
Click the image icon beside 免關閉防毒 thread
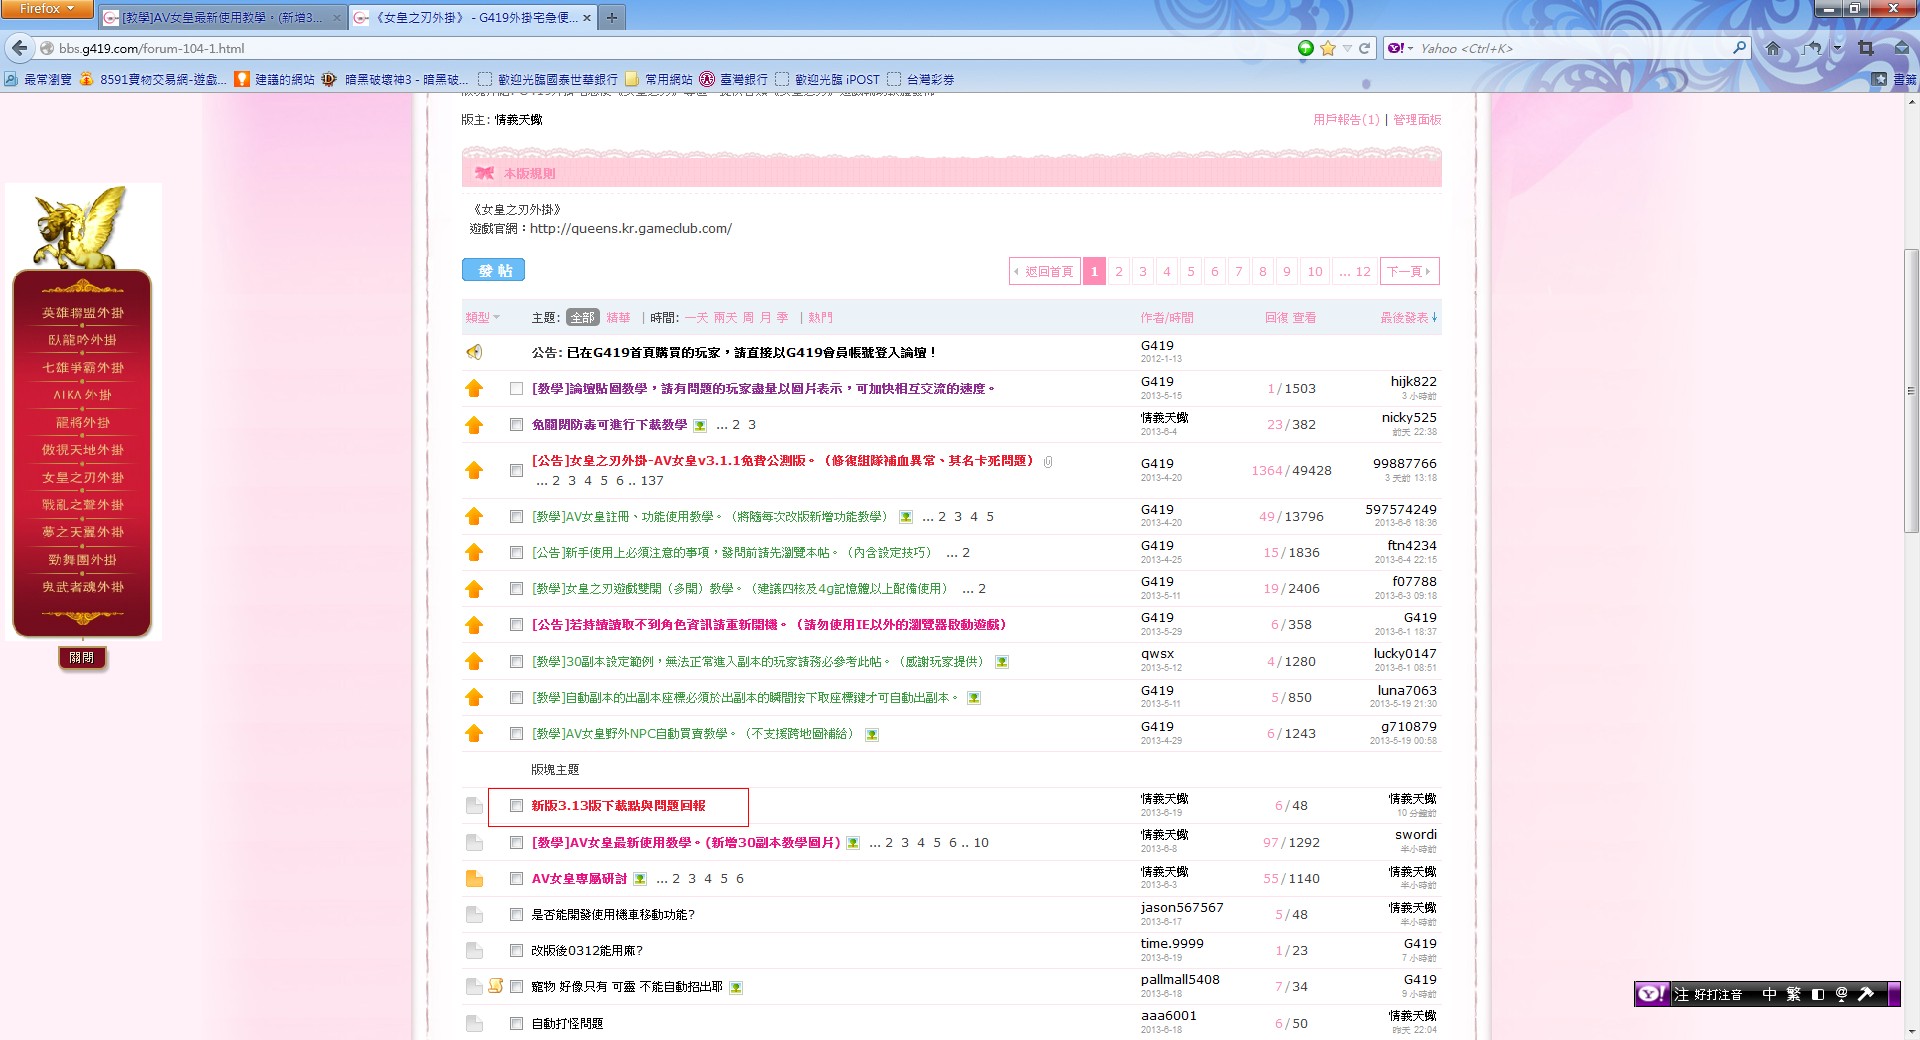point(700,425)
